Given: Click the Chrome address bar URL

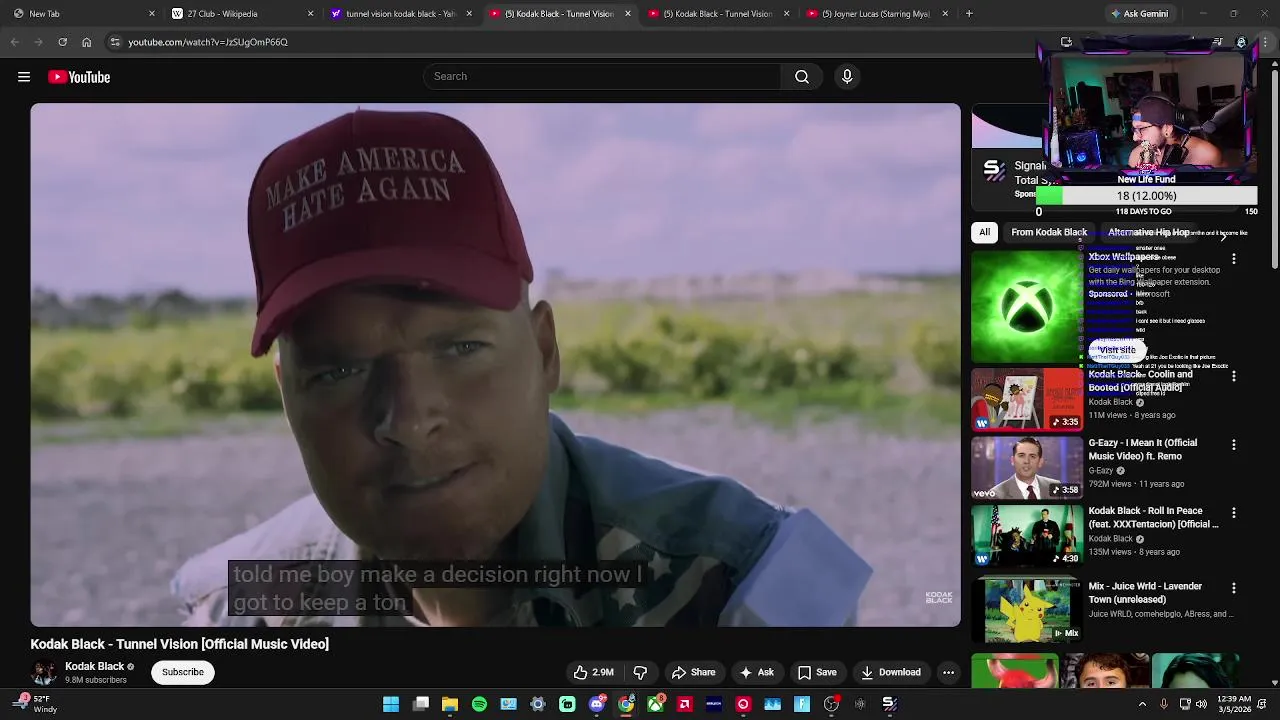Looking at the screenshot, I should (x=208, y=42).
